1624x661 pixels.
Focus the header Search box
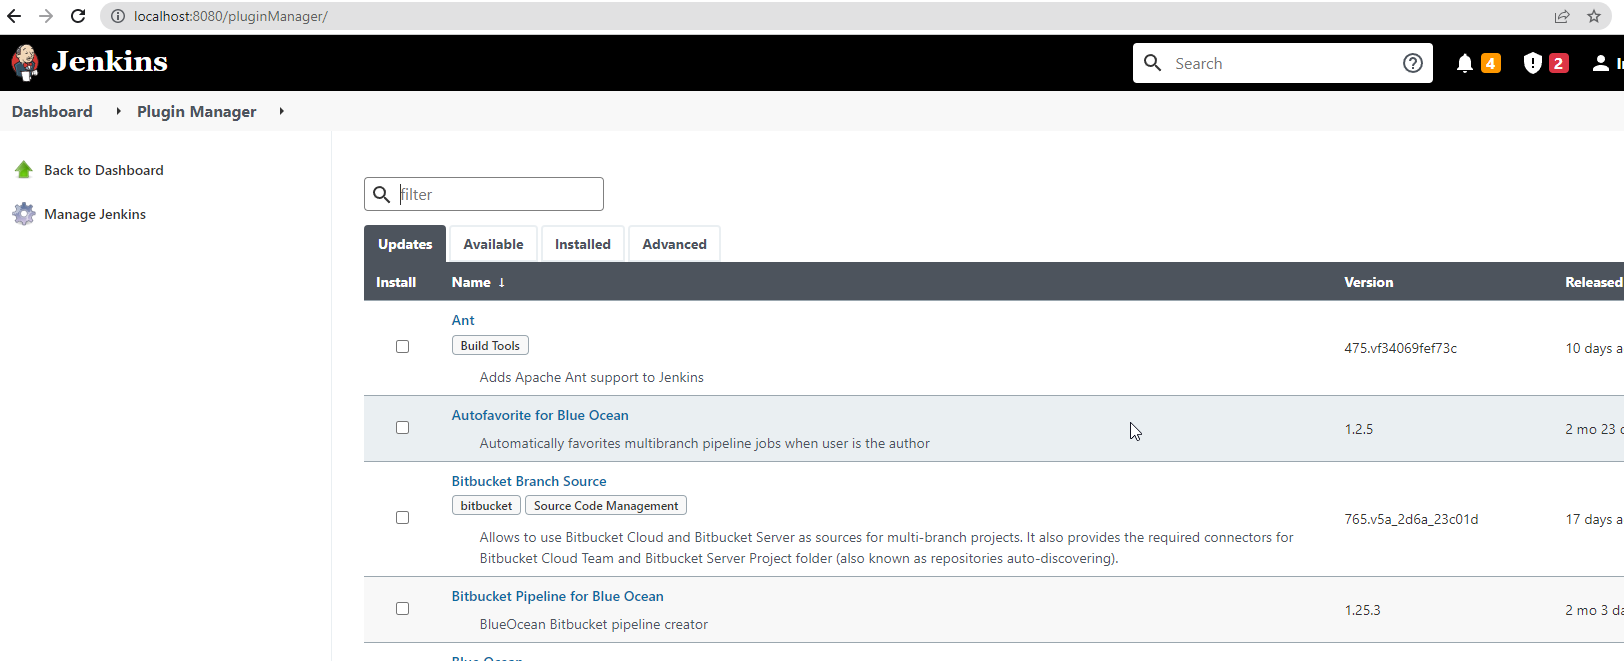click(1285, 63)
